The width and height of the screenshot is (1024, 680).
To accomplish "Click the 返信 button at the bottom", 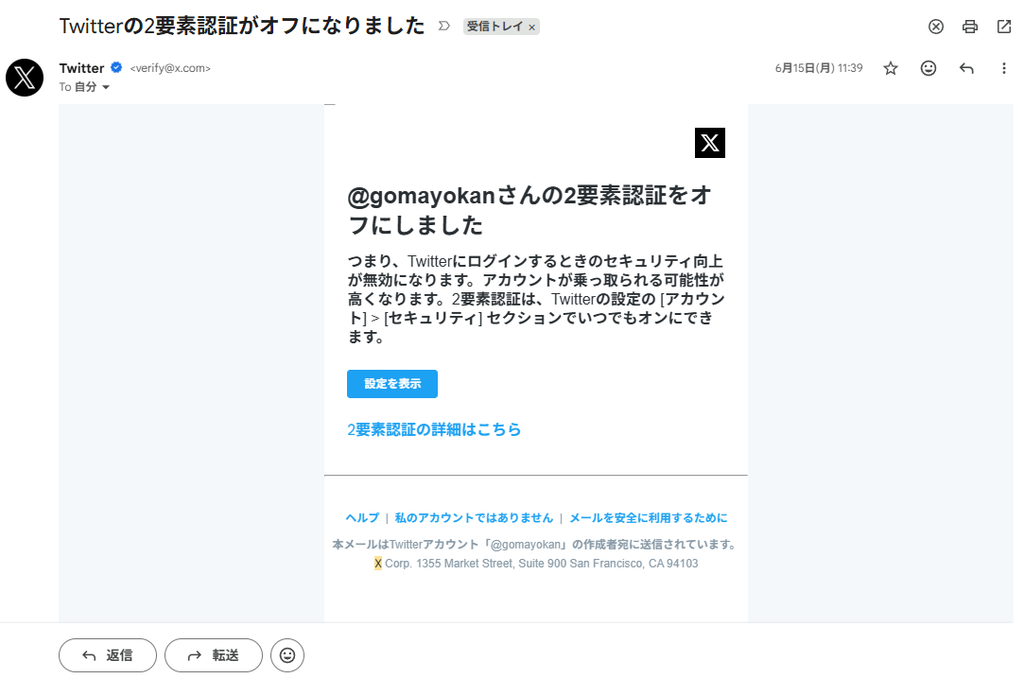I will click(108, 655).
